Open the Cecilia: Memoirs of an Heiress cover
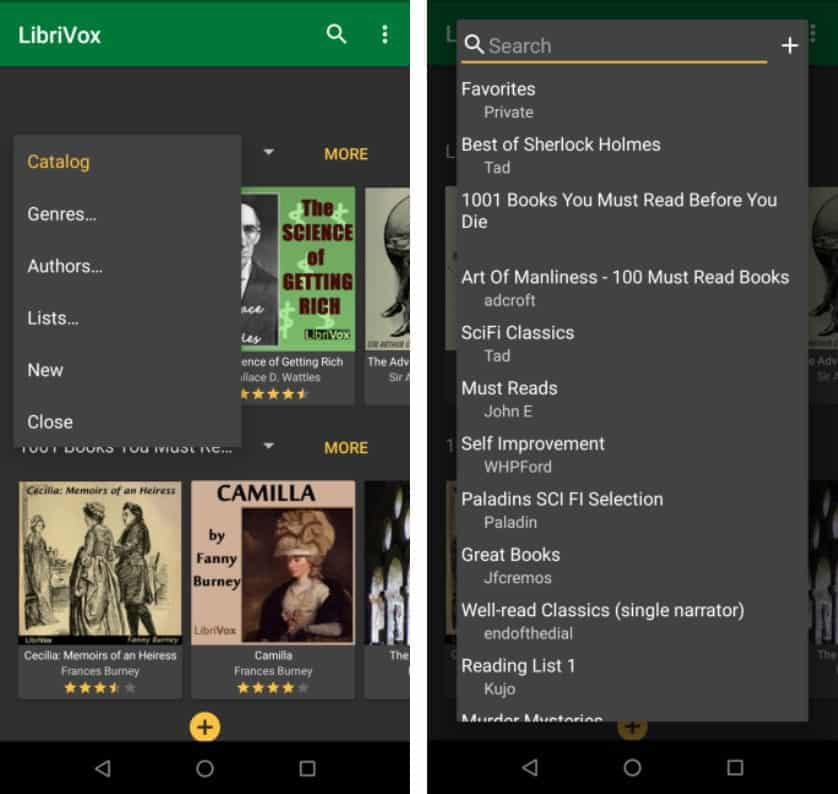The height and width of the screenshot is (794, 838). click(100, 563)
